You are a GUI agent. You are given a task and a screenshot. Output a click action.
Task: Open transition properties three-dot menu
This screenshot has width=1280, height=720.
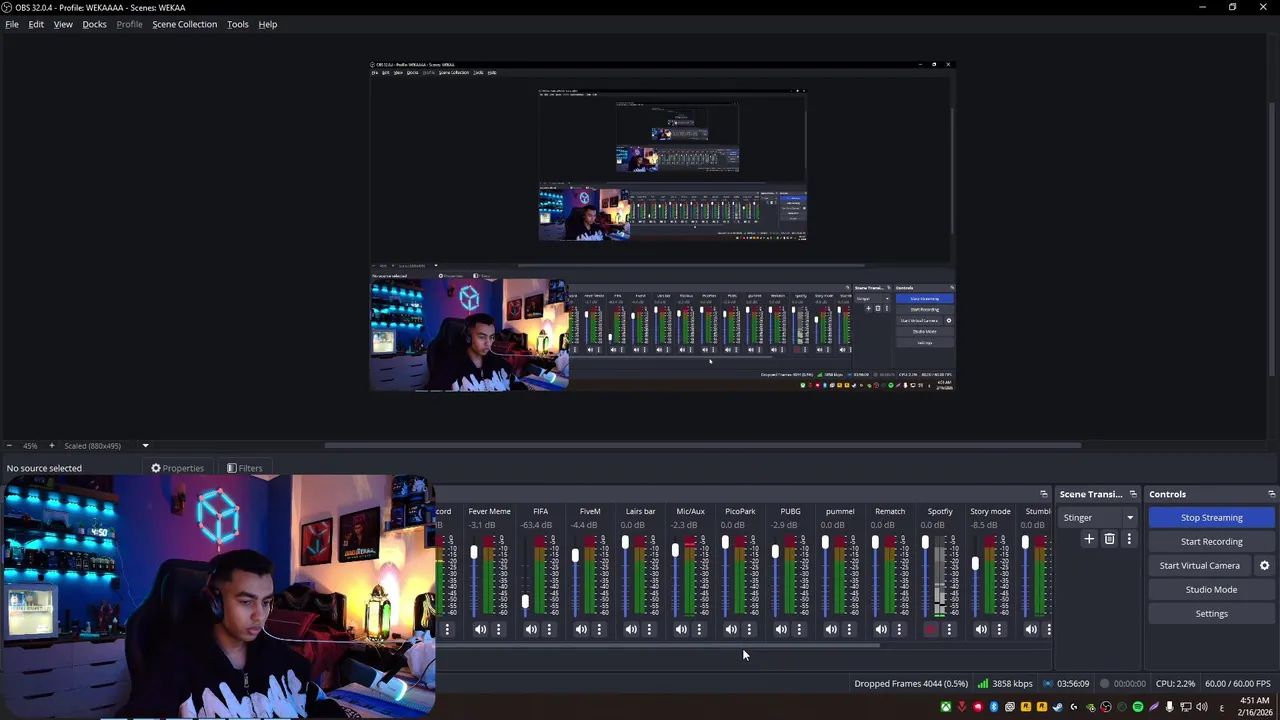click(x=1129, y=539)
